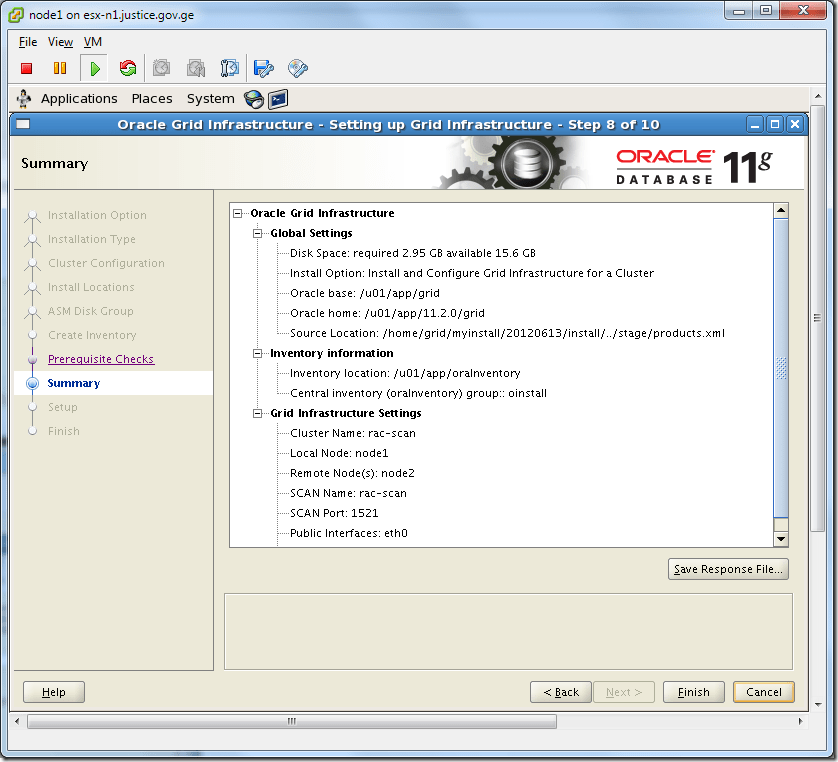The height and width of the screenshot is (762, 838).
Task: Open the System menu
Action: coord(210,98)
